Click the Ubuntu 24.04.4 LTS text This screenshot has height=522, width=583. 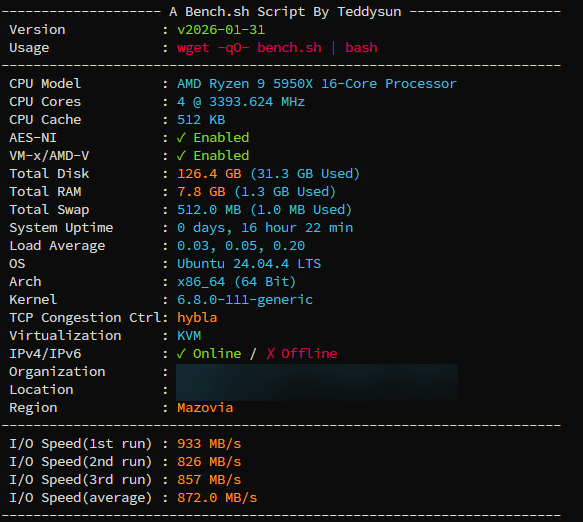coord(249,264)
